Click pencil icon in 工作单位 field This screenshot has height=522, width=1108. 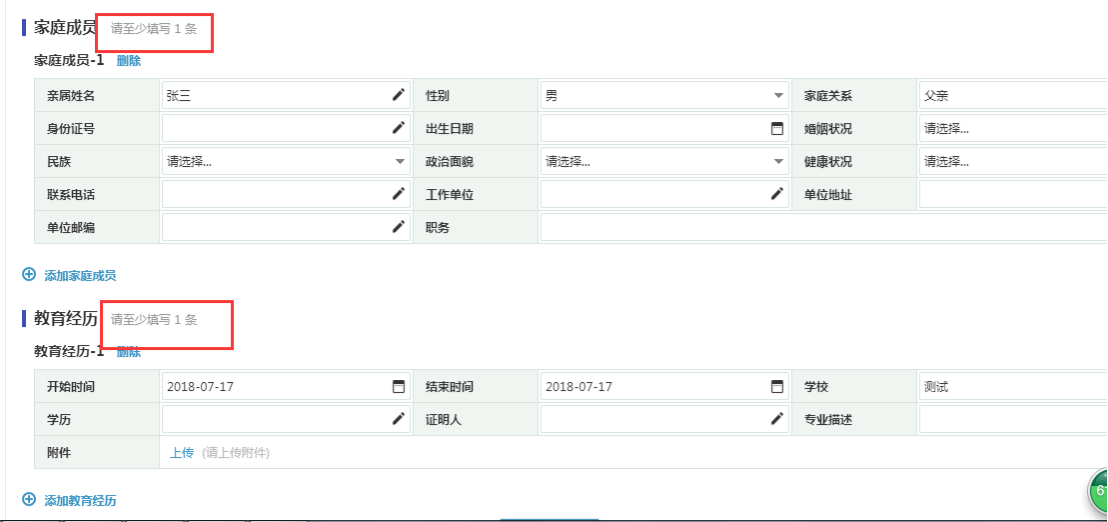777,194
